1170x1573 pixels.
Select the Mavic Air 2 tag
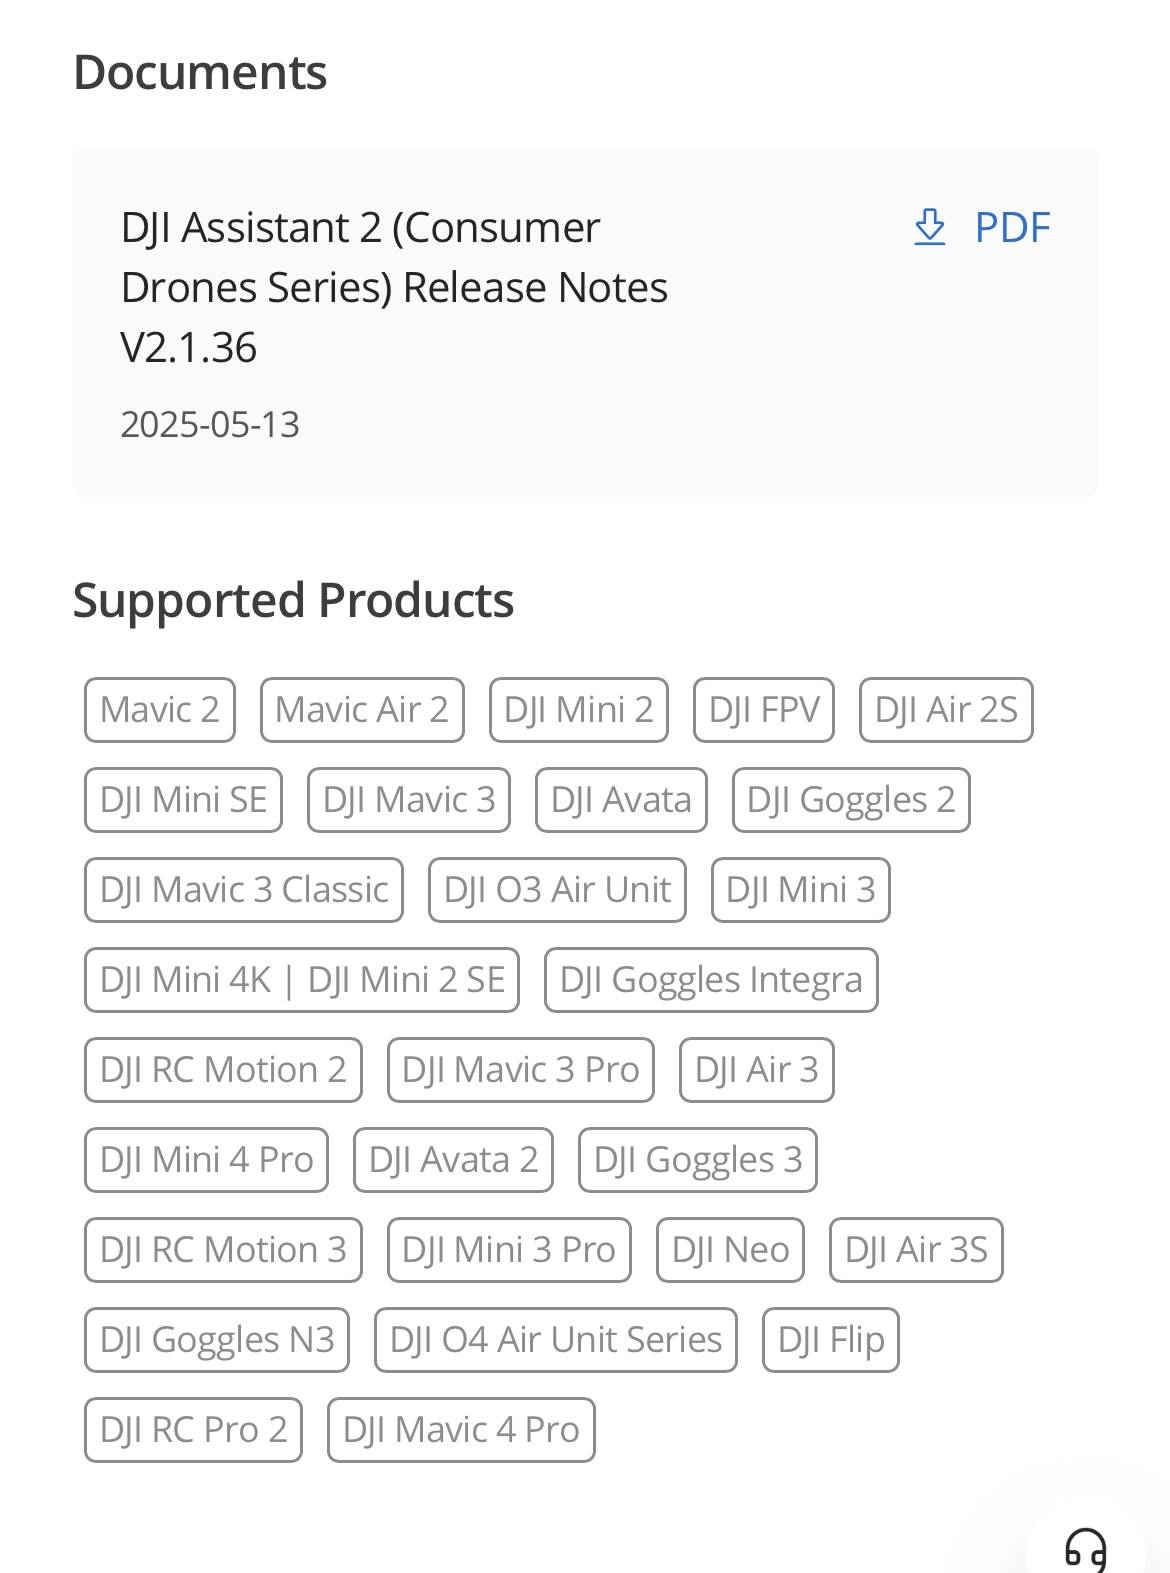pos(362,710)
